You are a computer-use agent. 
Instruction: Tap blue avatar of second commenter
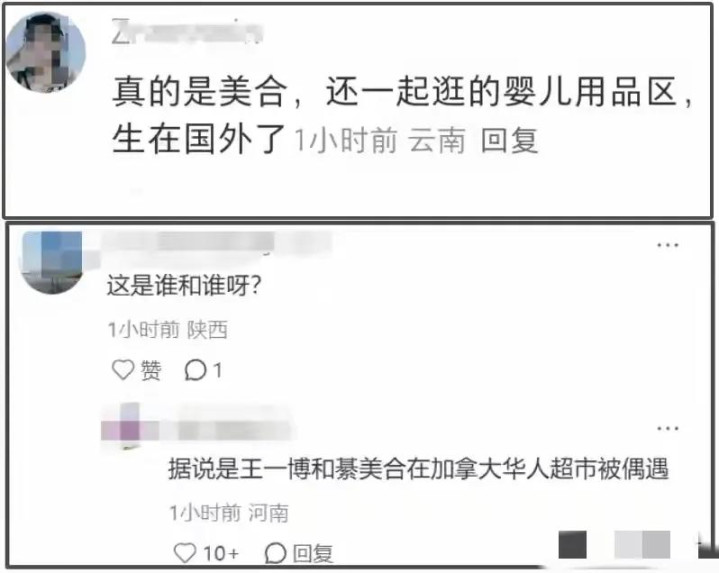(51, 261)
